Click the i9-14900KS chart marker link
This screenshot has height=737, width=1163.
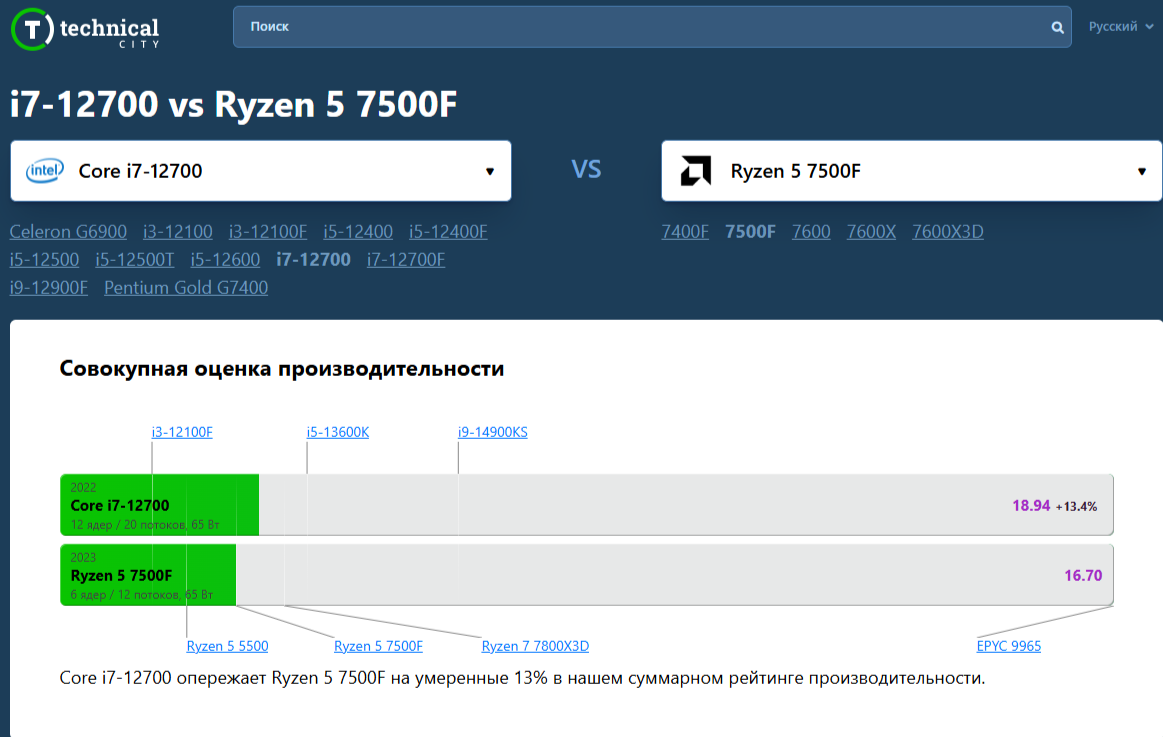coord(492,432)
